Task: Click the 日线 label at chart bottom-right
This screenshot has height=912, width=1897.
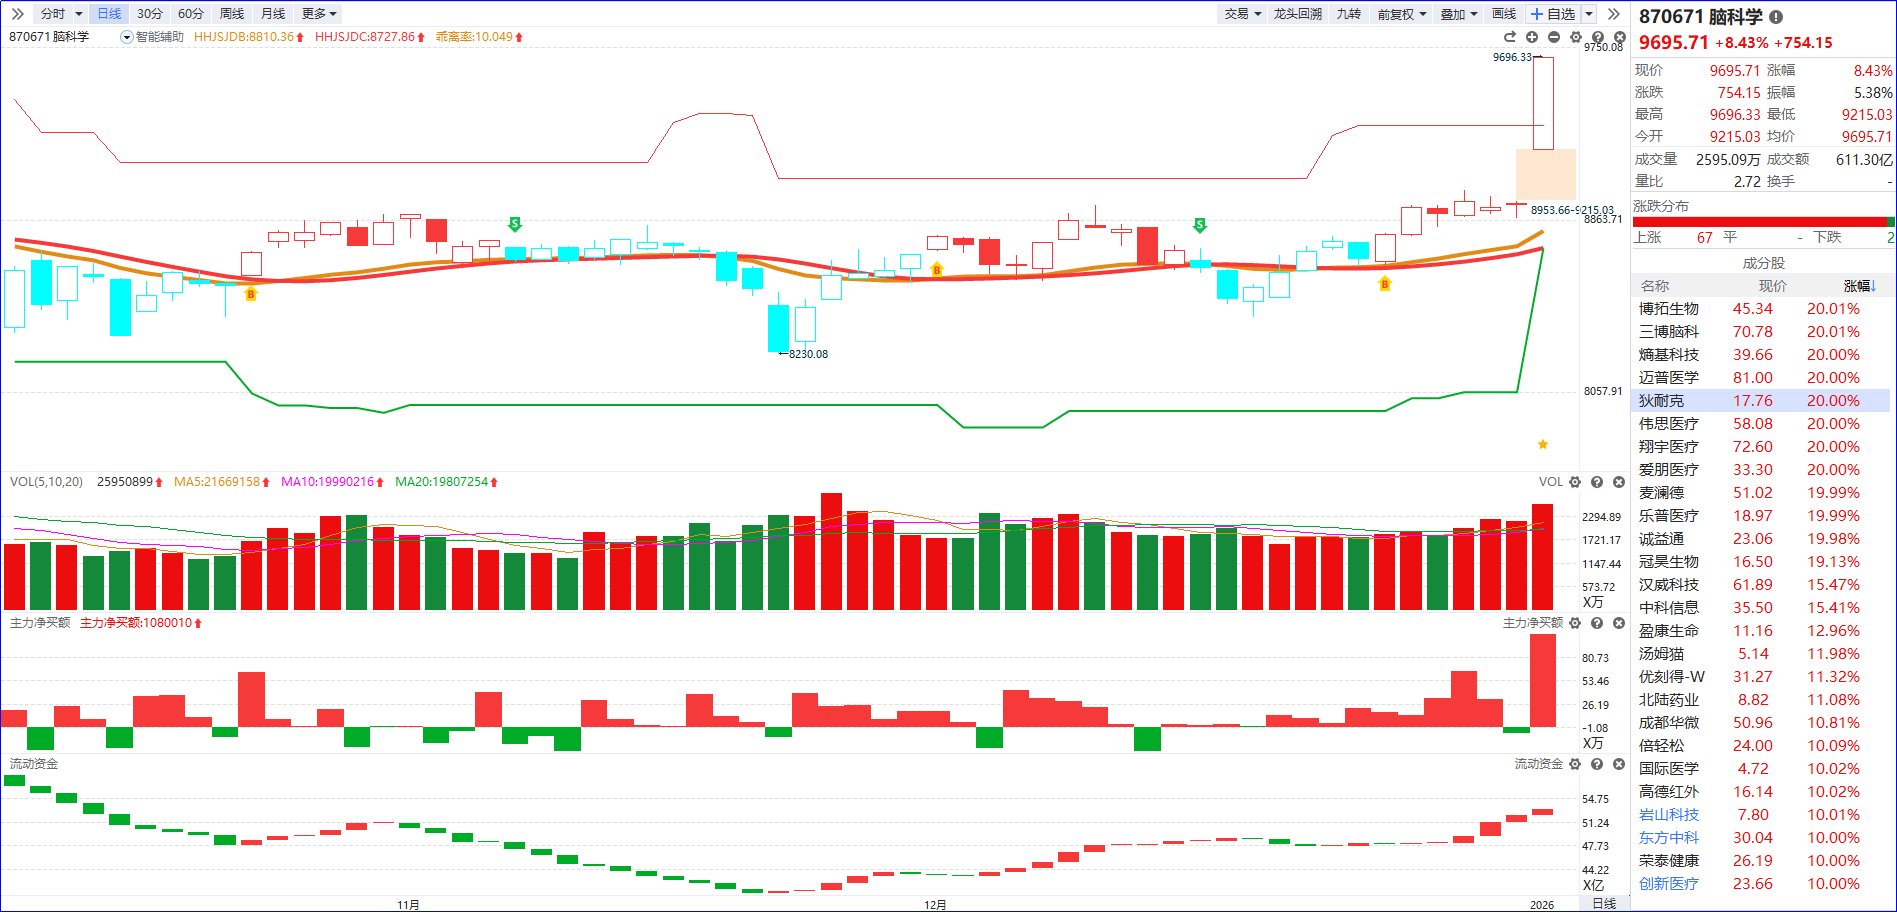Action: (x=1604, y=904)
